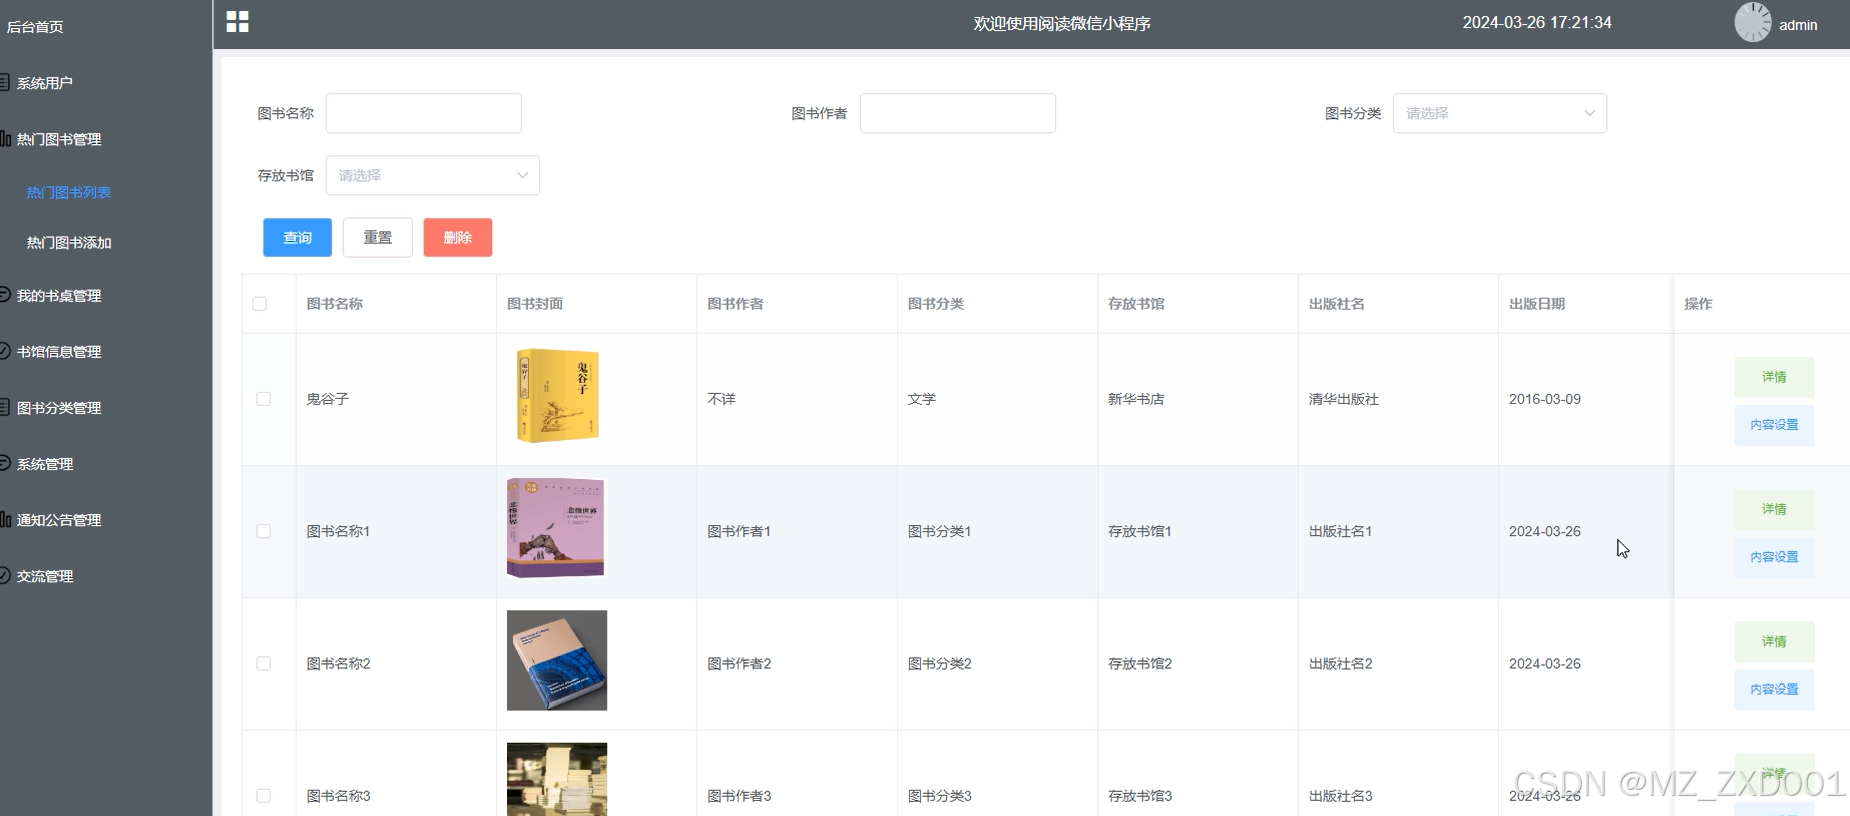Click the 重置 button
Screen dimensions: 1850x816
click(x=377, y=237)
